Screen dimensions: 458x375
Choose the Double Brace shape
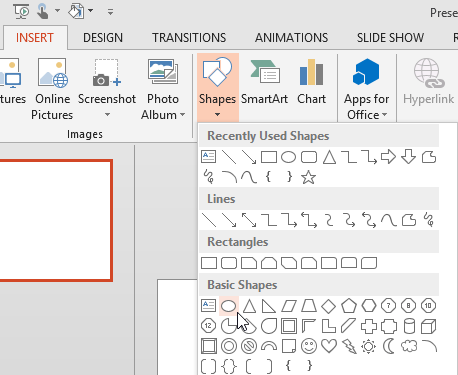(229, 366)
